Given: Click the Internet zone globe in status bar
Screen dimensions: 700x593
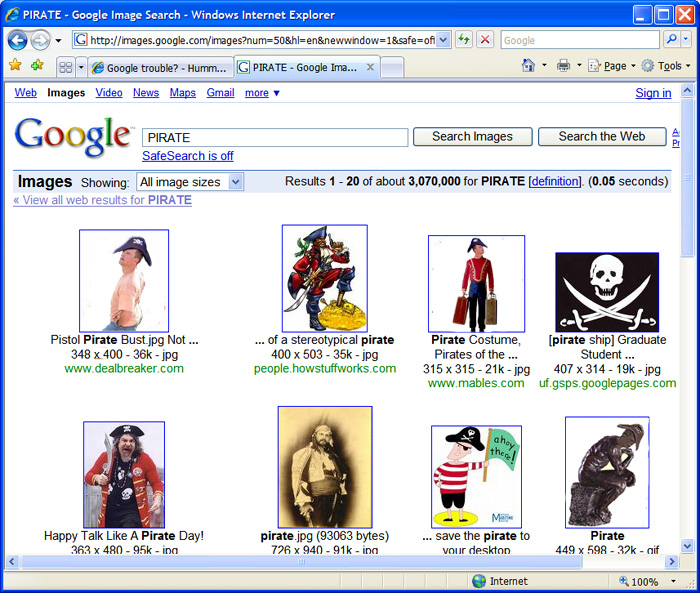Looking at the screenshot, I should (x=479, y=581).
